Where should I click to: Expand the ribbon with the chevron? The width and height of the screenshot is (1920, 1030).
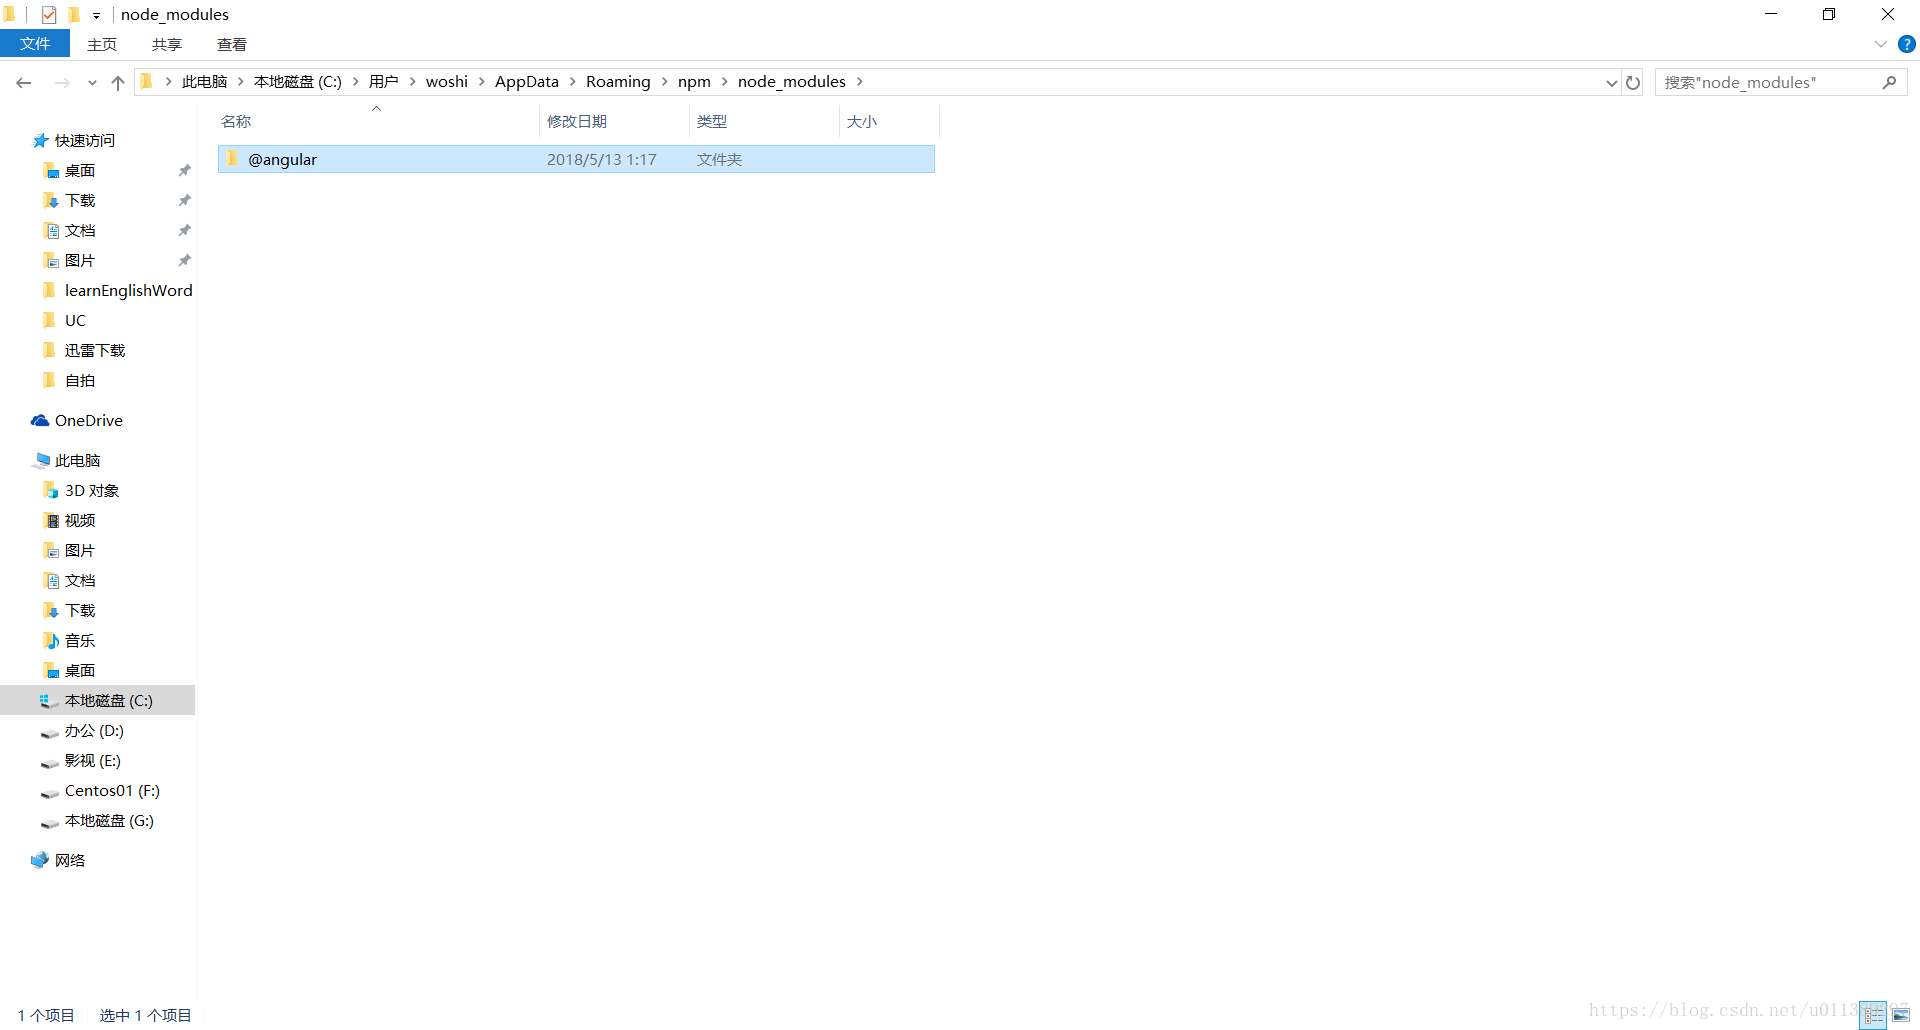1880,44
